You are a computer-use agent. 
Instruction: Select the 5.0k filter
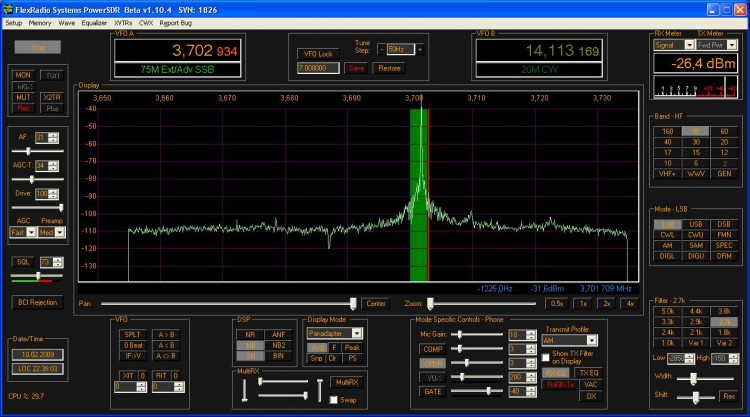point(668,311)
